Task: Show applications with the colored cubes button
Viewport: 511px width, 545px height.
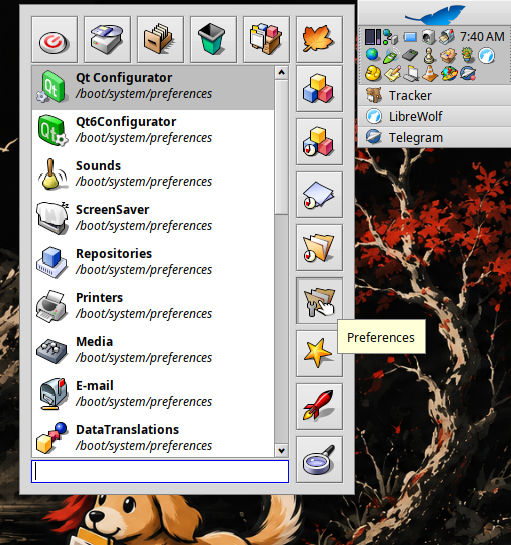Action: (x=319, y=89)
